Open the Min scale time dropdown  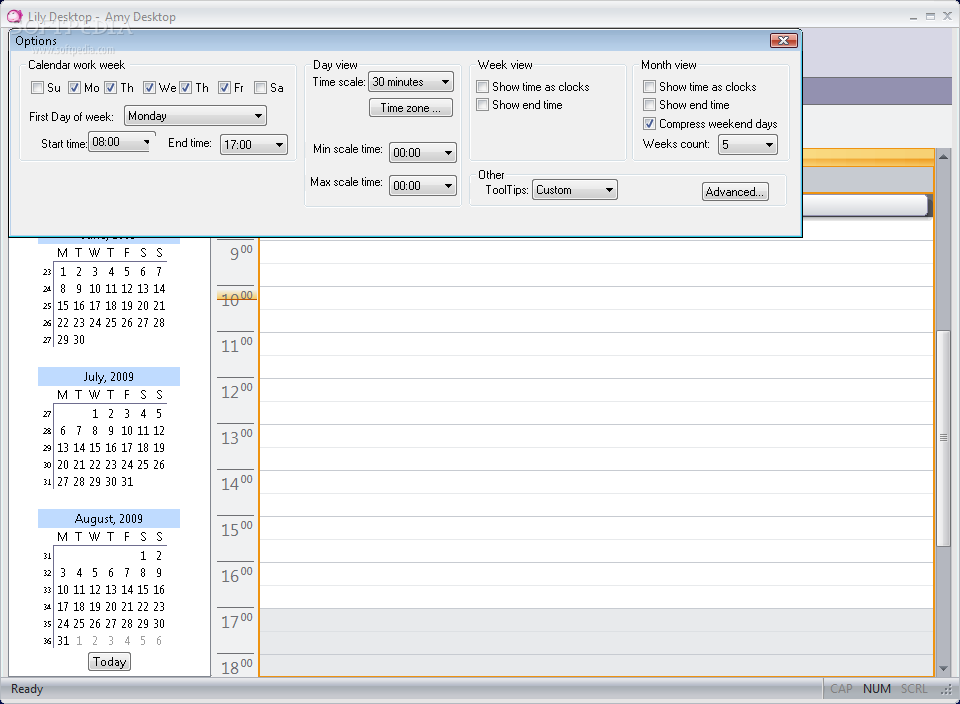click(x=423, y=152)
